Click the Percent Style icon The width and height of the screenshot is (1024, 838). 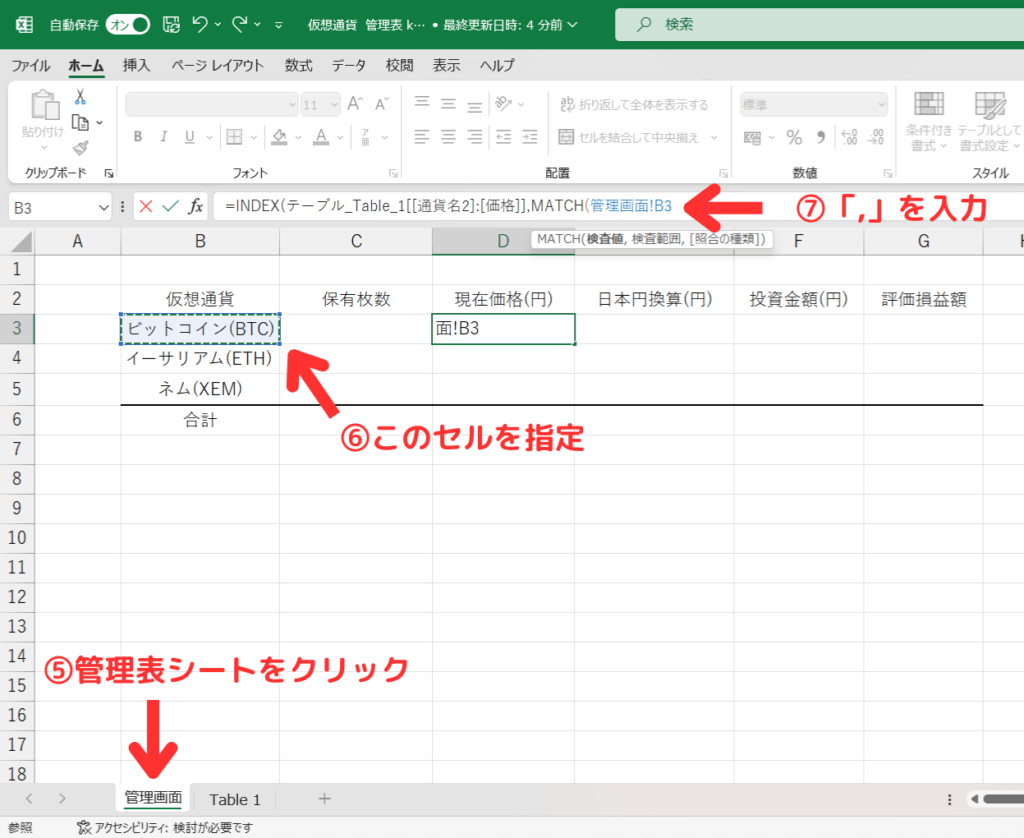coord(793,135)
